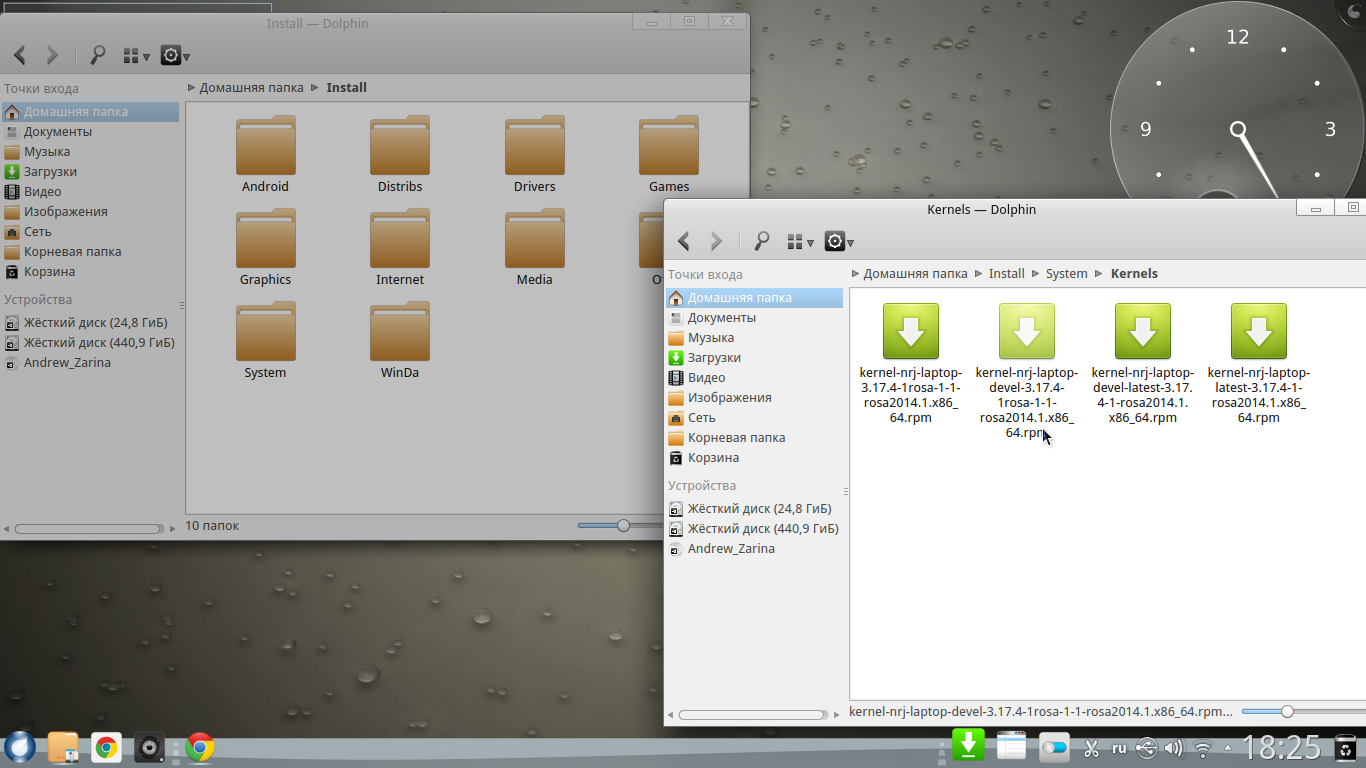The image size is (1366, 768).
Task: Click the back arrow in Kernels window
Action: 684,241
